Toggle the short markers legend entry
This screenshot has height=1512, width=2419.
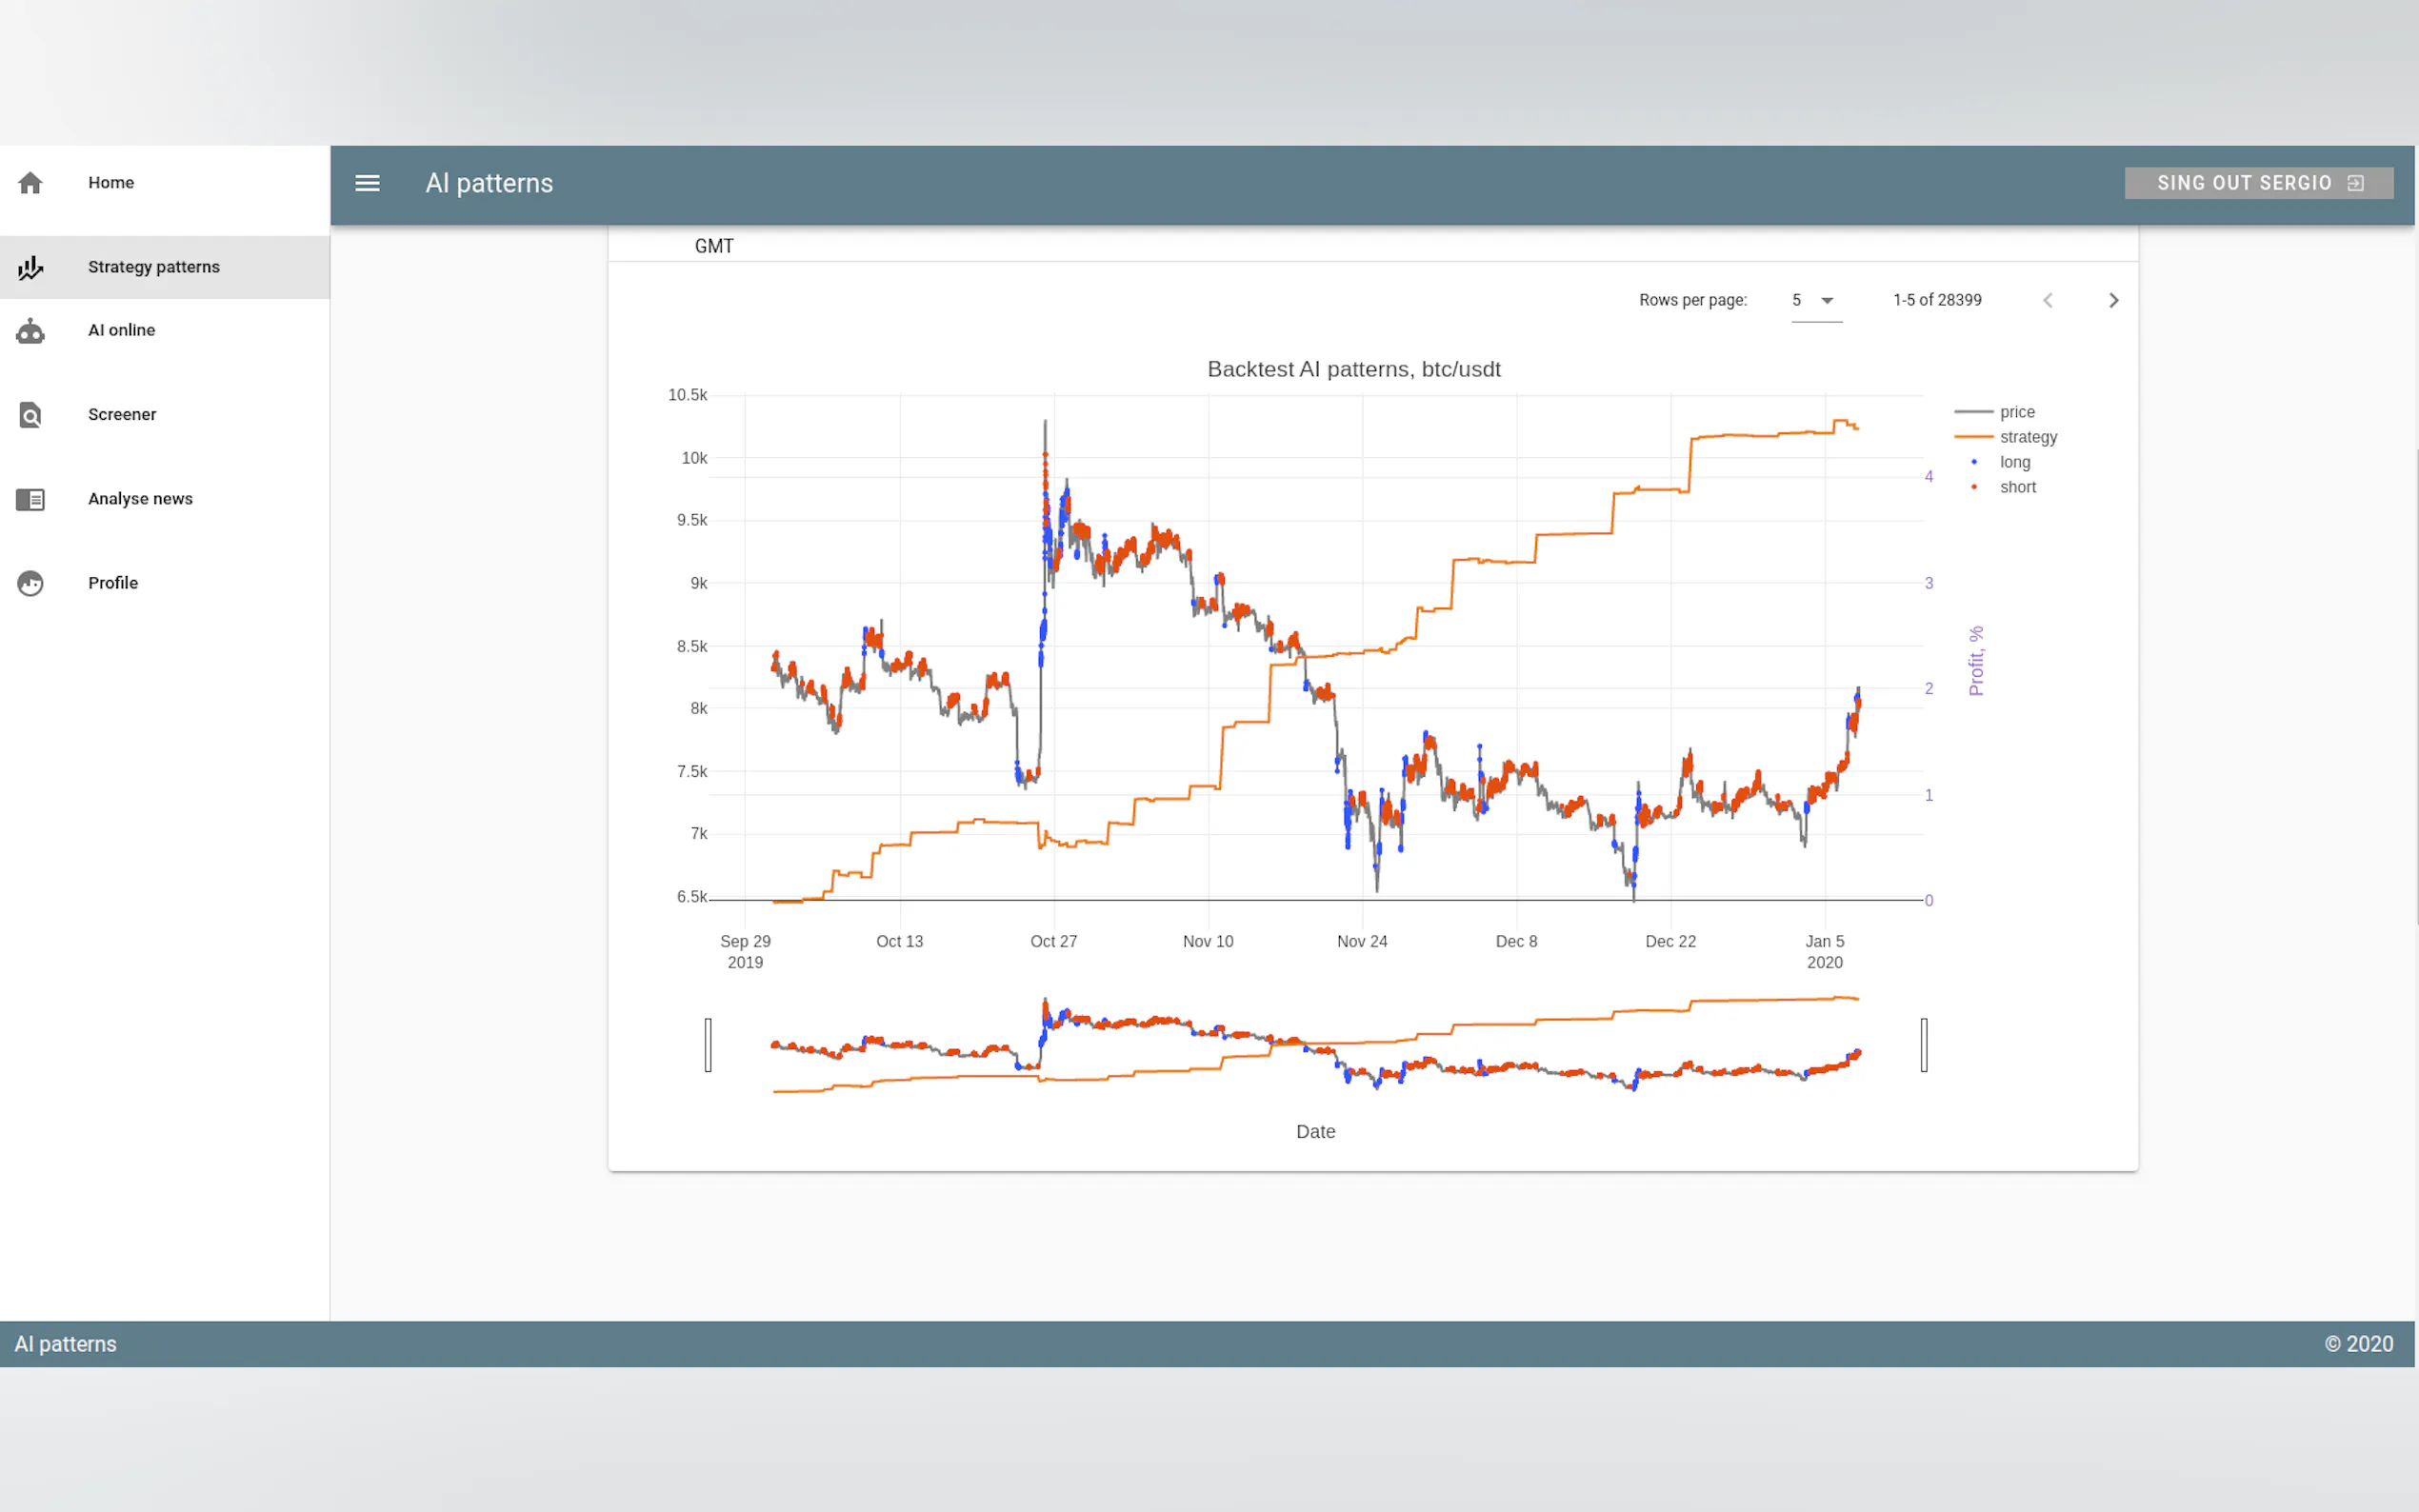click(x=2016, y=487)
